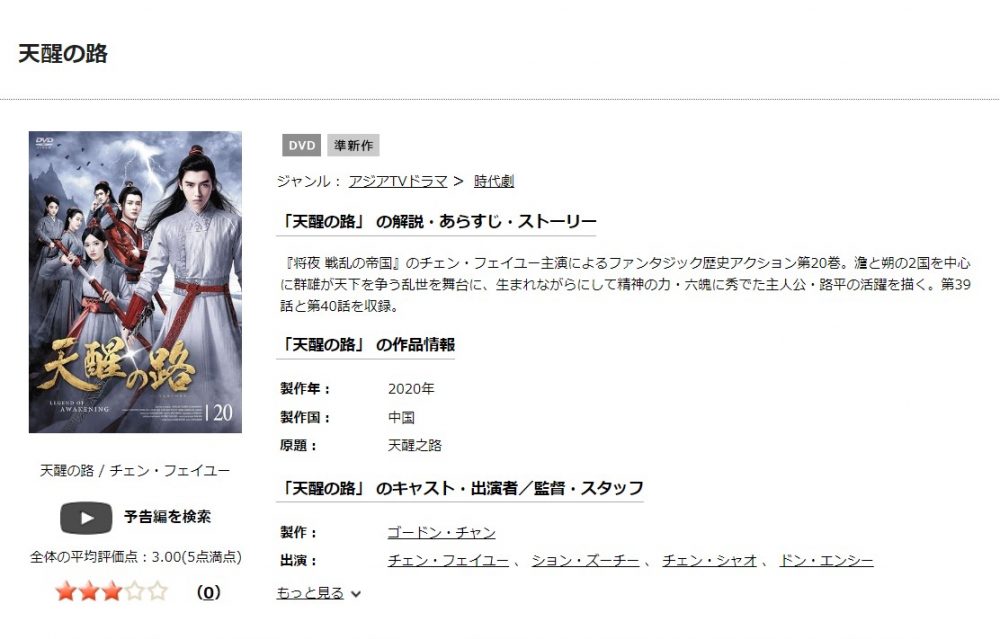Open producer ゴードン・チャン link
The height and width of the screenshot is (639, 1000).
[441, 532]
